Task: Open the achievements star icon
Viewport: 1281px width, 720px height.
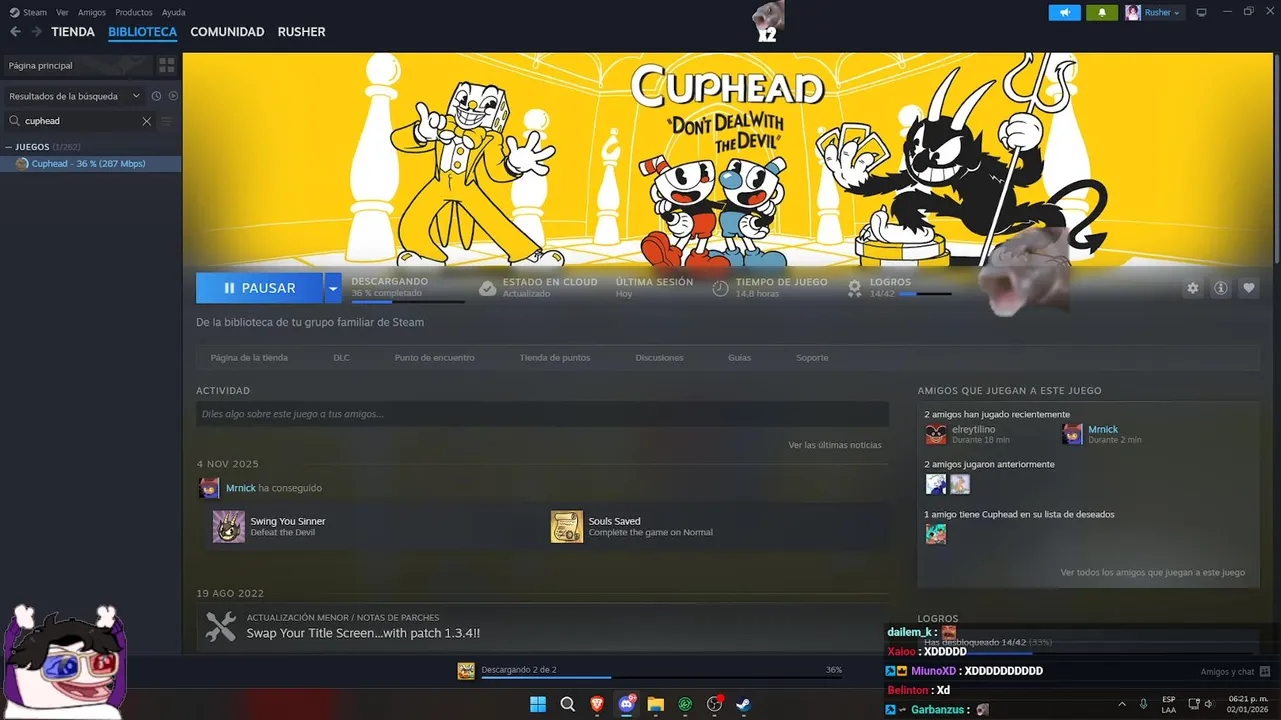Action: coord(855,288)
